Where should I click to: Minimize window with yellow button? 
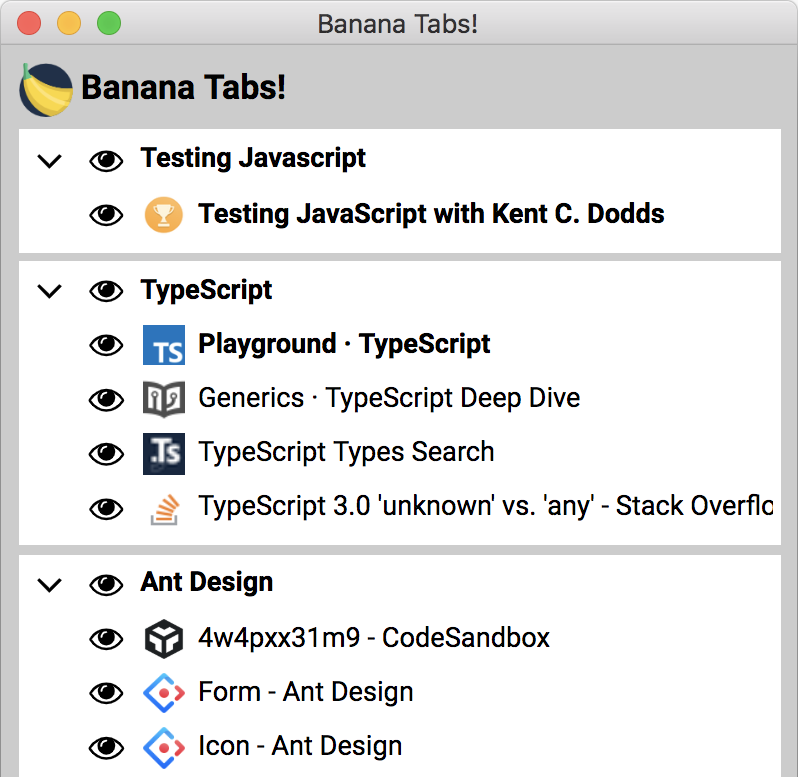[x=69, y=23]
